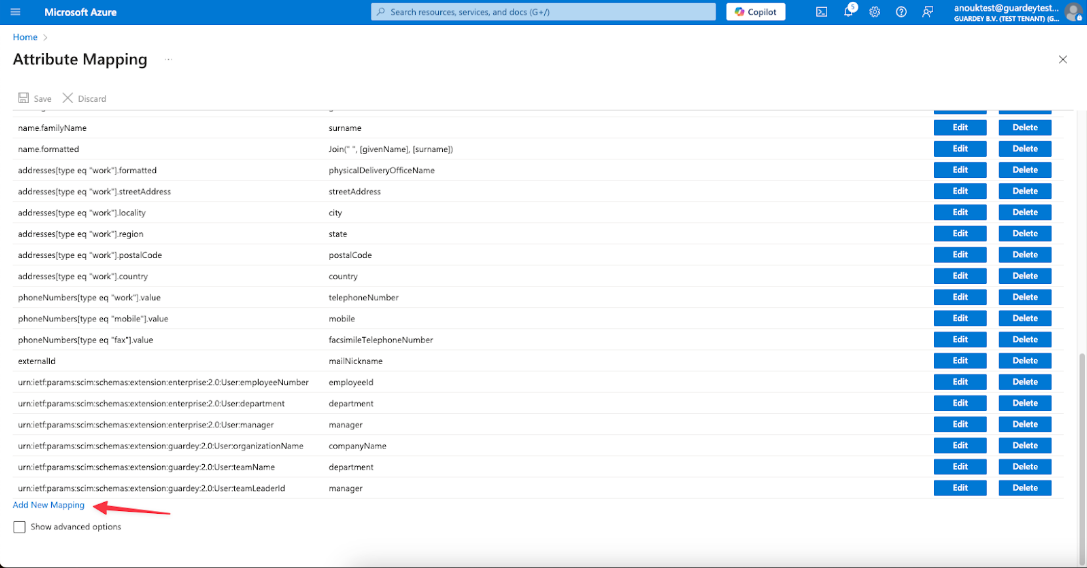Close the Attribute Mapping blade
Viewport: 1087px width, 568px height.
[x=1062, y=60]
